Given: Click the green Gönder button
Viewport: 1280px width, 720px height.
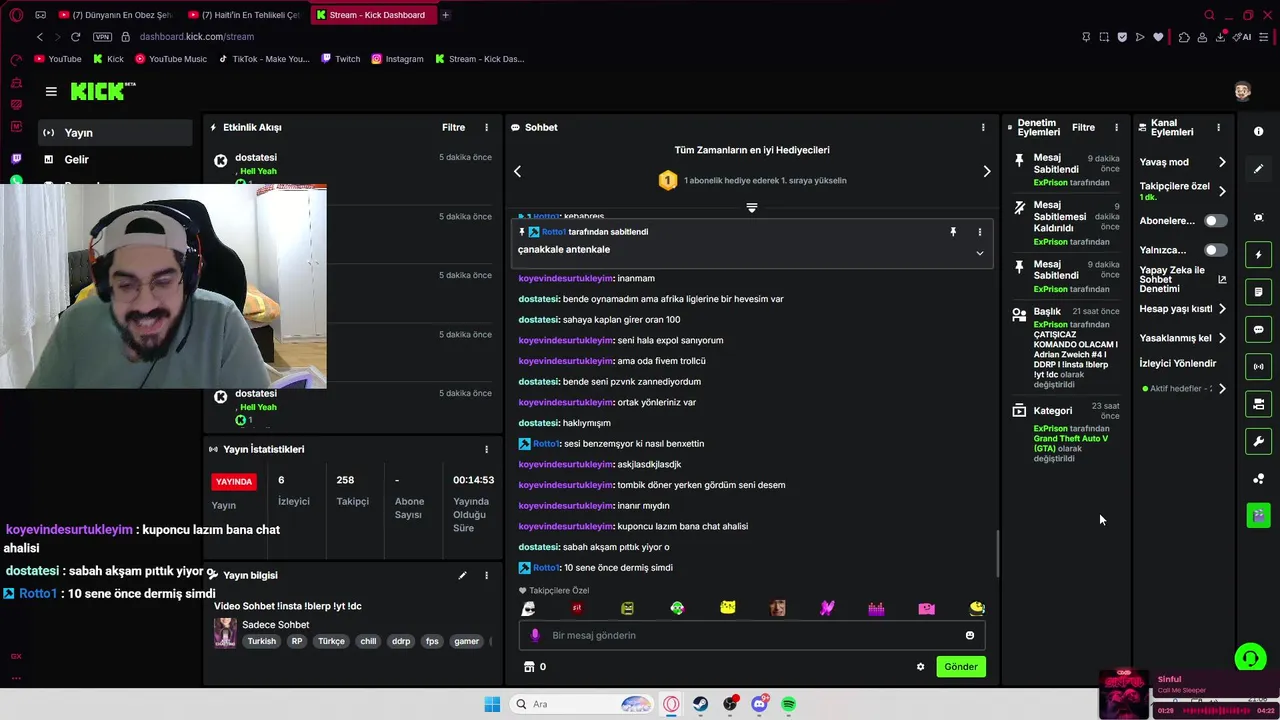Looking at the screenshot, I should tap(961, 667).
